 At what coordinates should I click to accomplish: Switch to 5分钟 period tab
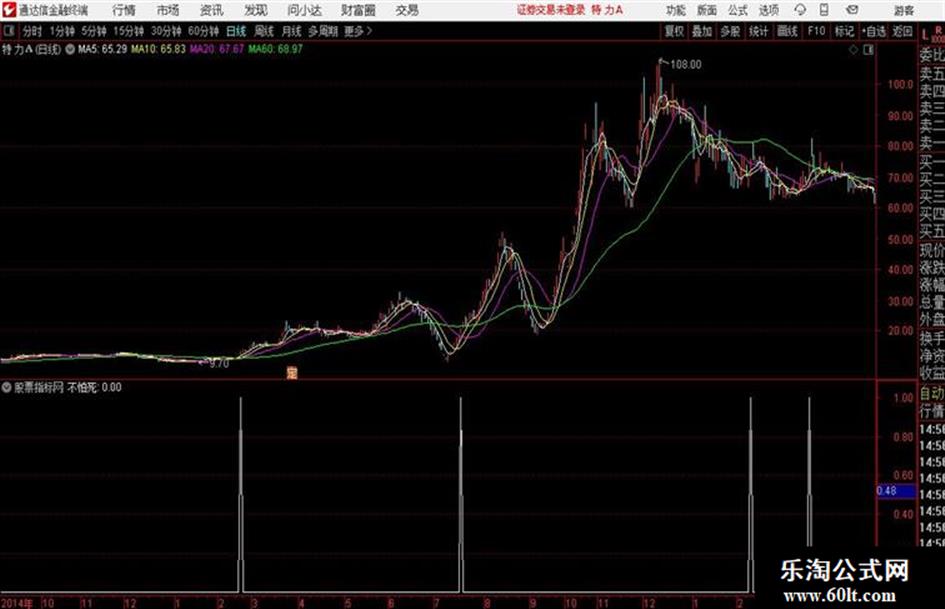click(x=94, y=31)
